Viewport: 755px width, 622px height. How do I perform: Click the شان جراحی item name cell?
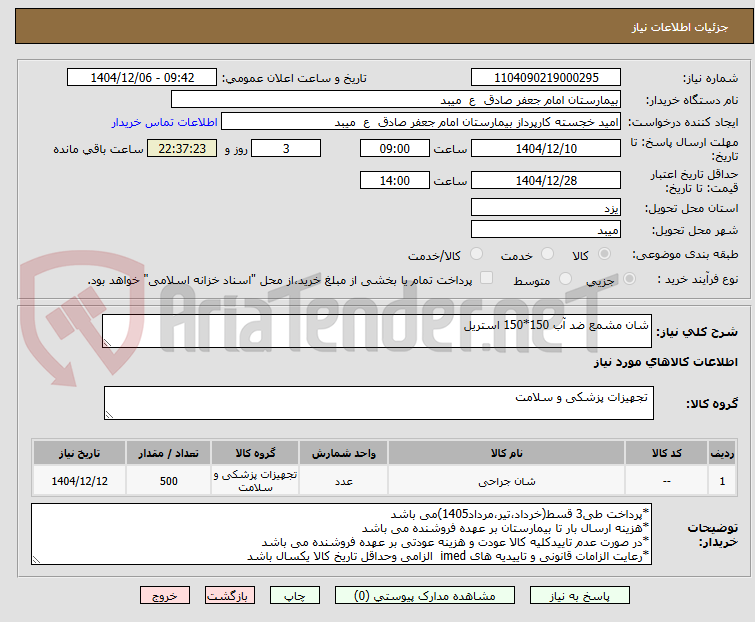point(507,480)
